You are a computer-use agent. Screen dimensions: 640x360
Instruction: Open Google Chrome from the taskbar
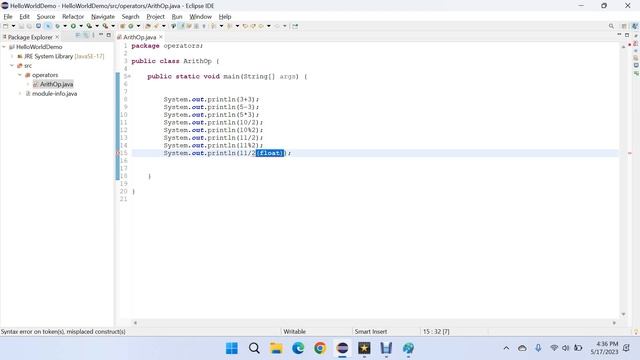point(320,348)
